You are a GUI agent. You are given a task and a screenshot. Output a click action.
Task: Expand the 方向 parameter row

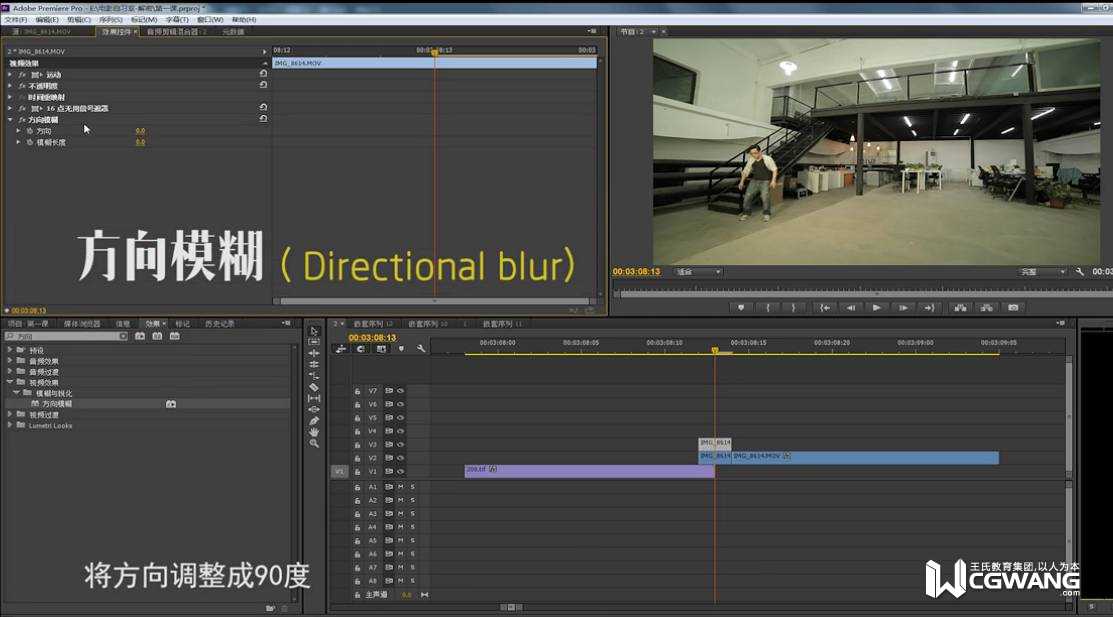point(18,131)
